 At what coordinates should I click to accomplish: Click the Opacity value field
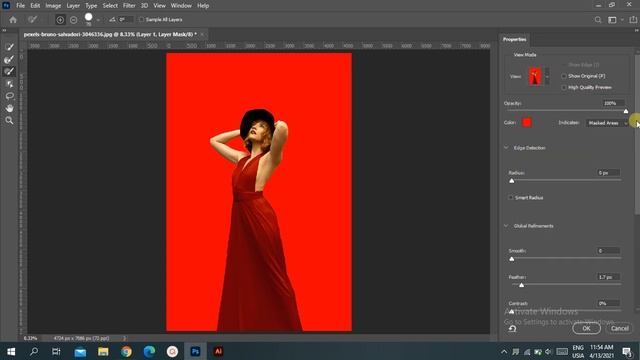pyautogui.click(x=613, y=103)
